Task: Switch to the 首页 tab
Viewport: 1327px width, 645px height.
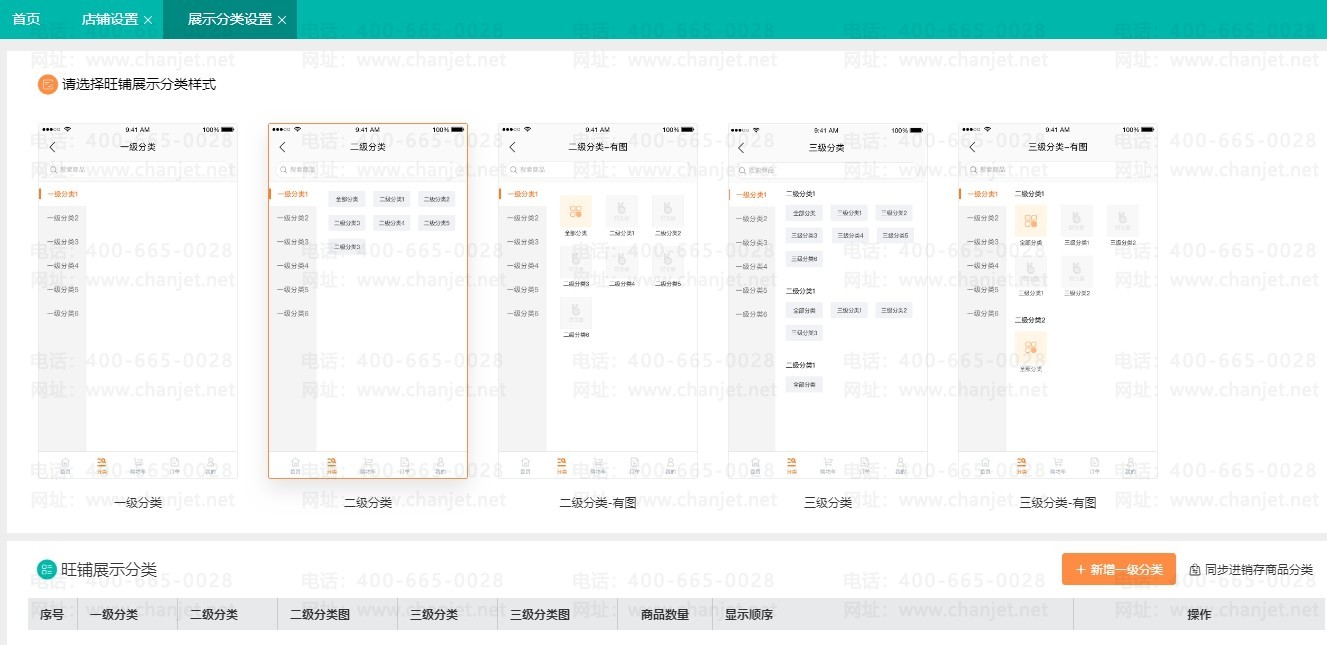Action: point(27,19)
